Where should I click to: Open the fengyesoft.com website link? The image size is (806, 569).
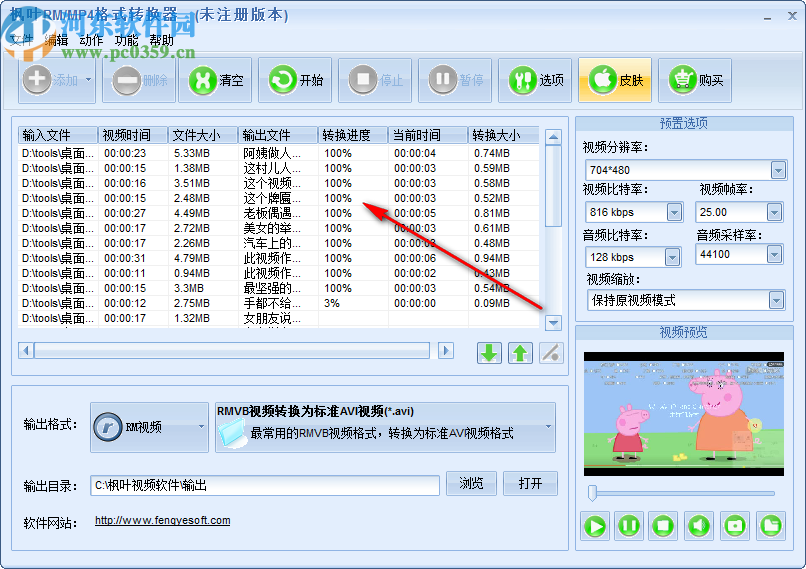(x=162, y=520)
